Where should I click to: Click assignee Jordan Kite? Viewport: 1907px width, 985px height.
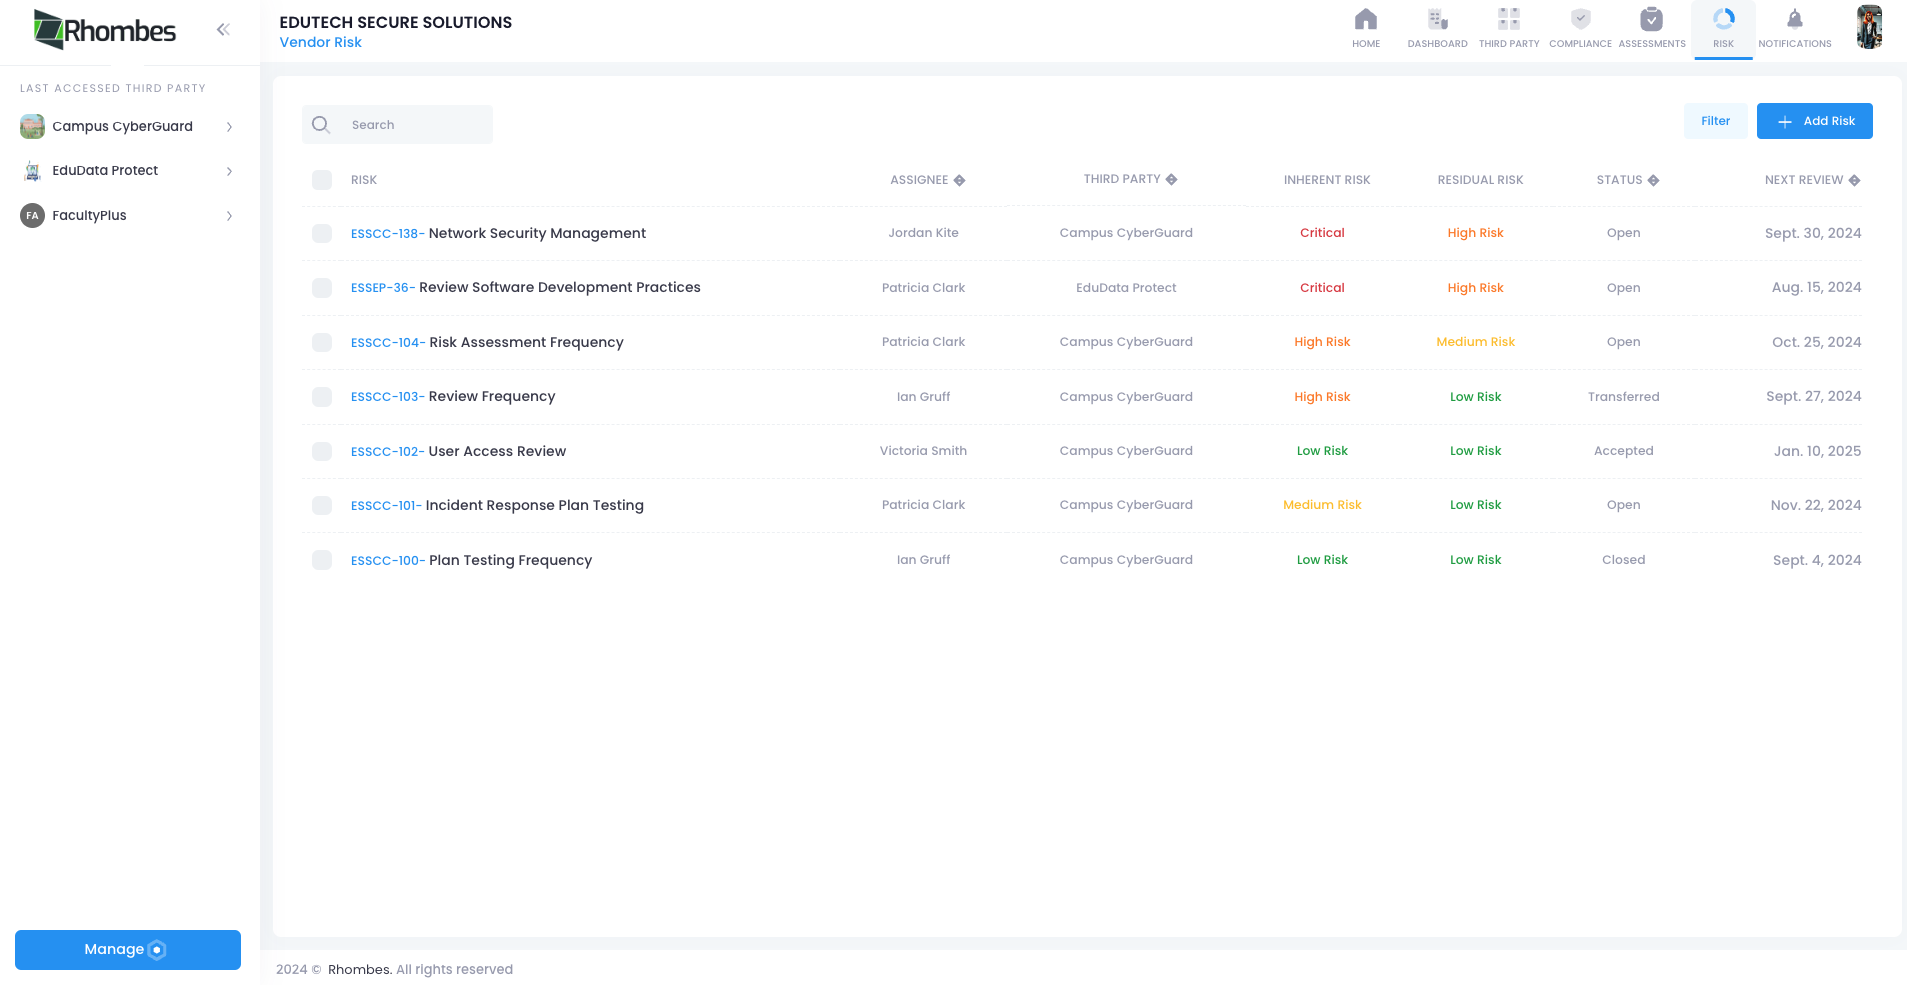923,233
